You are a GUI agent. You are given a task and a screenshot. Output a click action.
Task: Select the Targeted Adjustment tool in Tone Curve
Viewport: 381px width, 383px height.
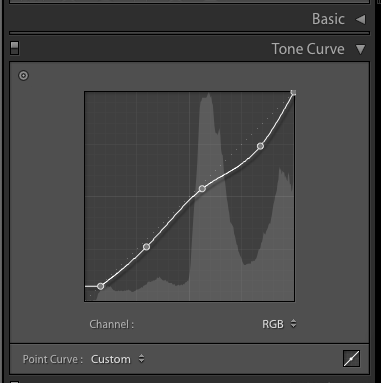click(23, 76)
